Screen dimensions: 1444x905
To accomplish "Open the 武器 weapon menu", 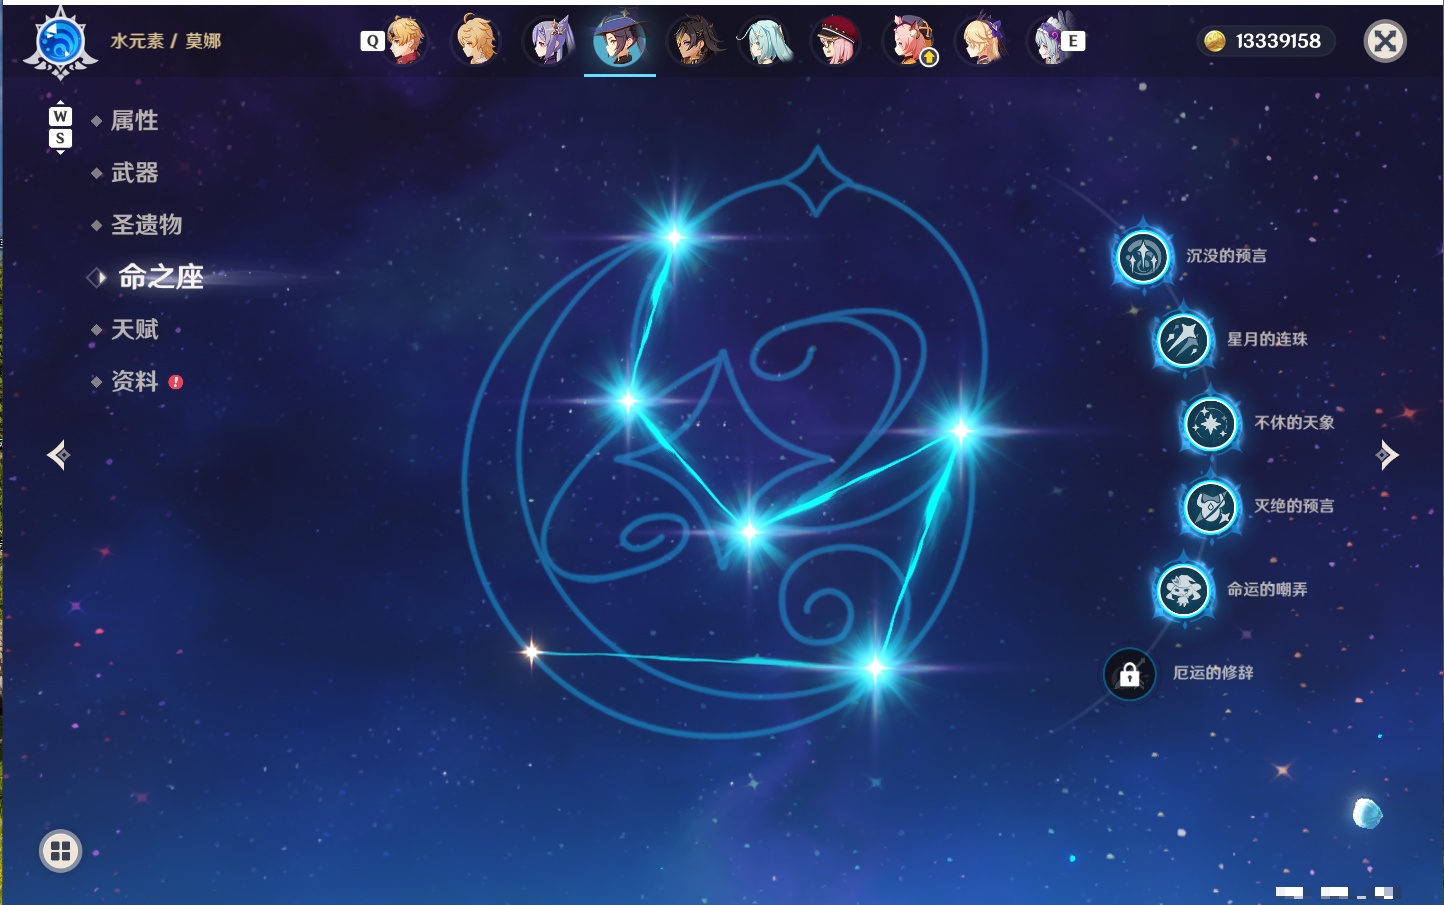I will tap(134, 173).
